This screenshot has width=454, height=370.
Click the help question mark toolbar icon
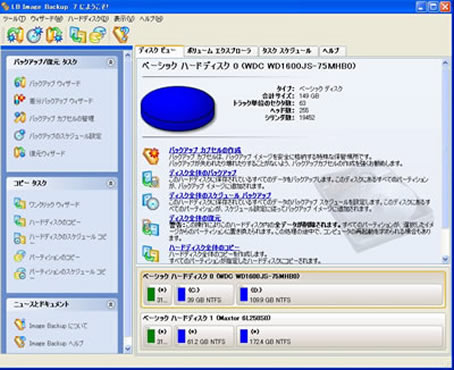click(121, 34)
